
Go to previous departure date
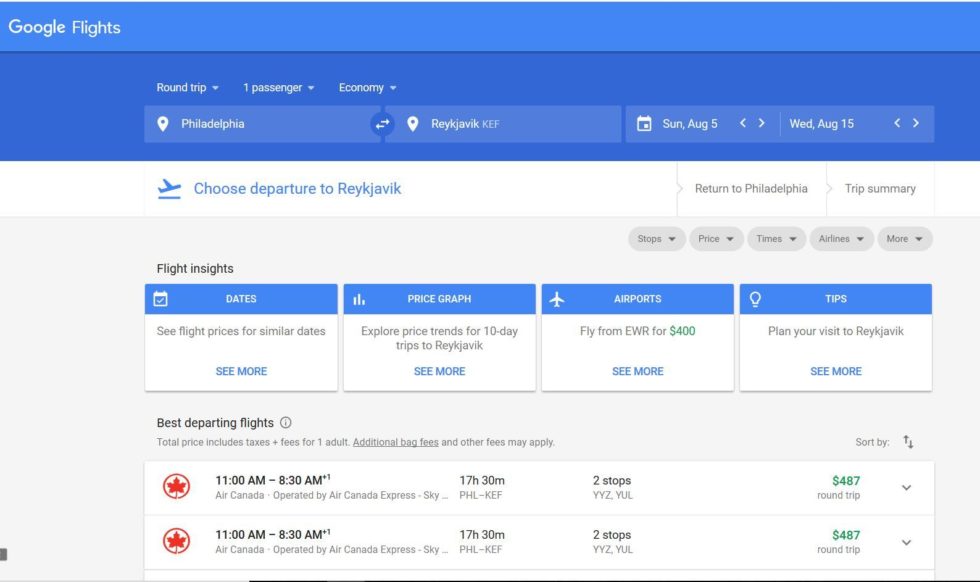[742, 123]
